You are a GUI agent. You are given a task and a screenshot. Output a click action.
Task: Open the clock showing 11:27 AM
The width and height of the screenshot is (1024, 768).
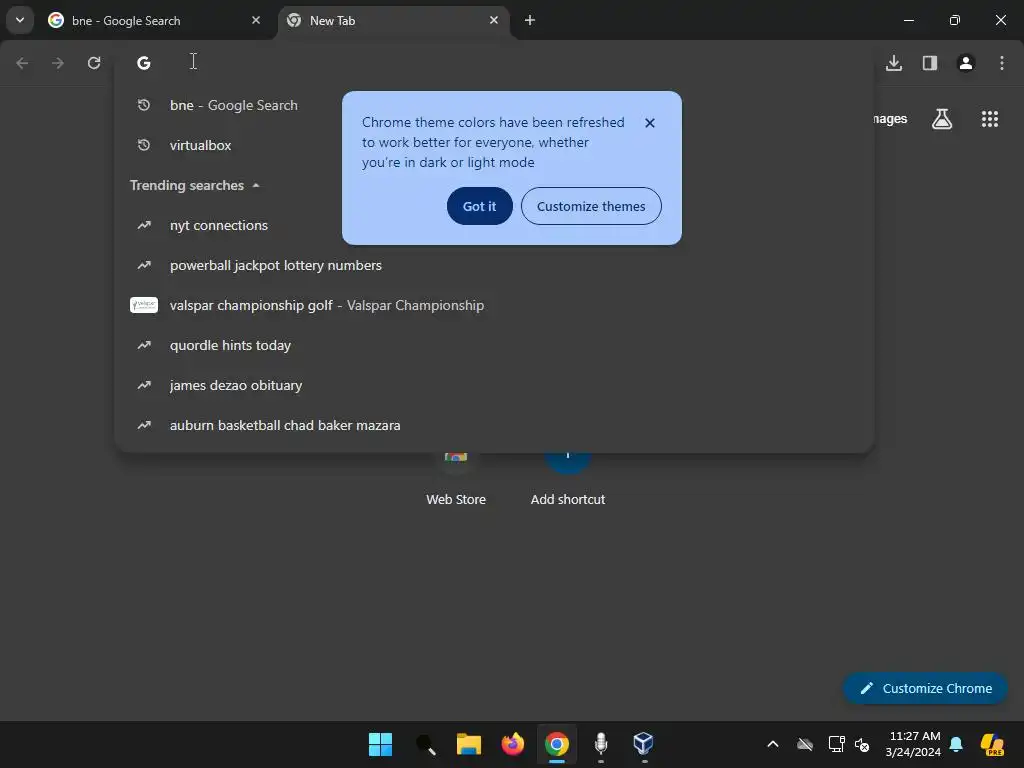click(x=913, y=744)
